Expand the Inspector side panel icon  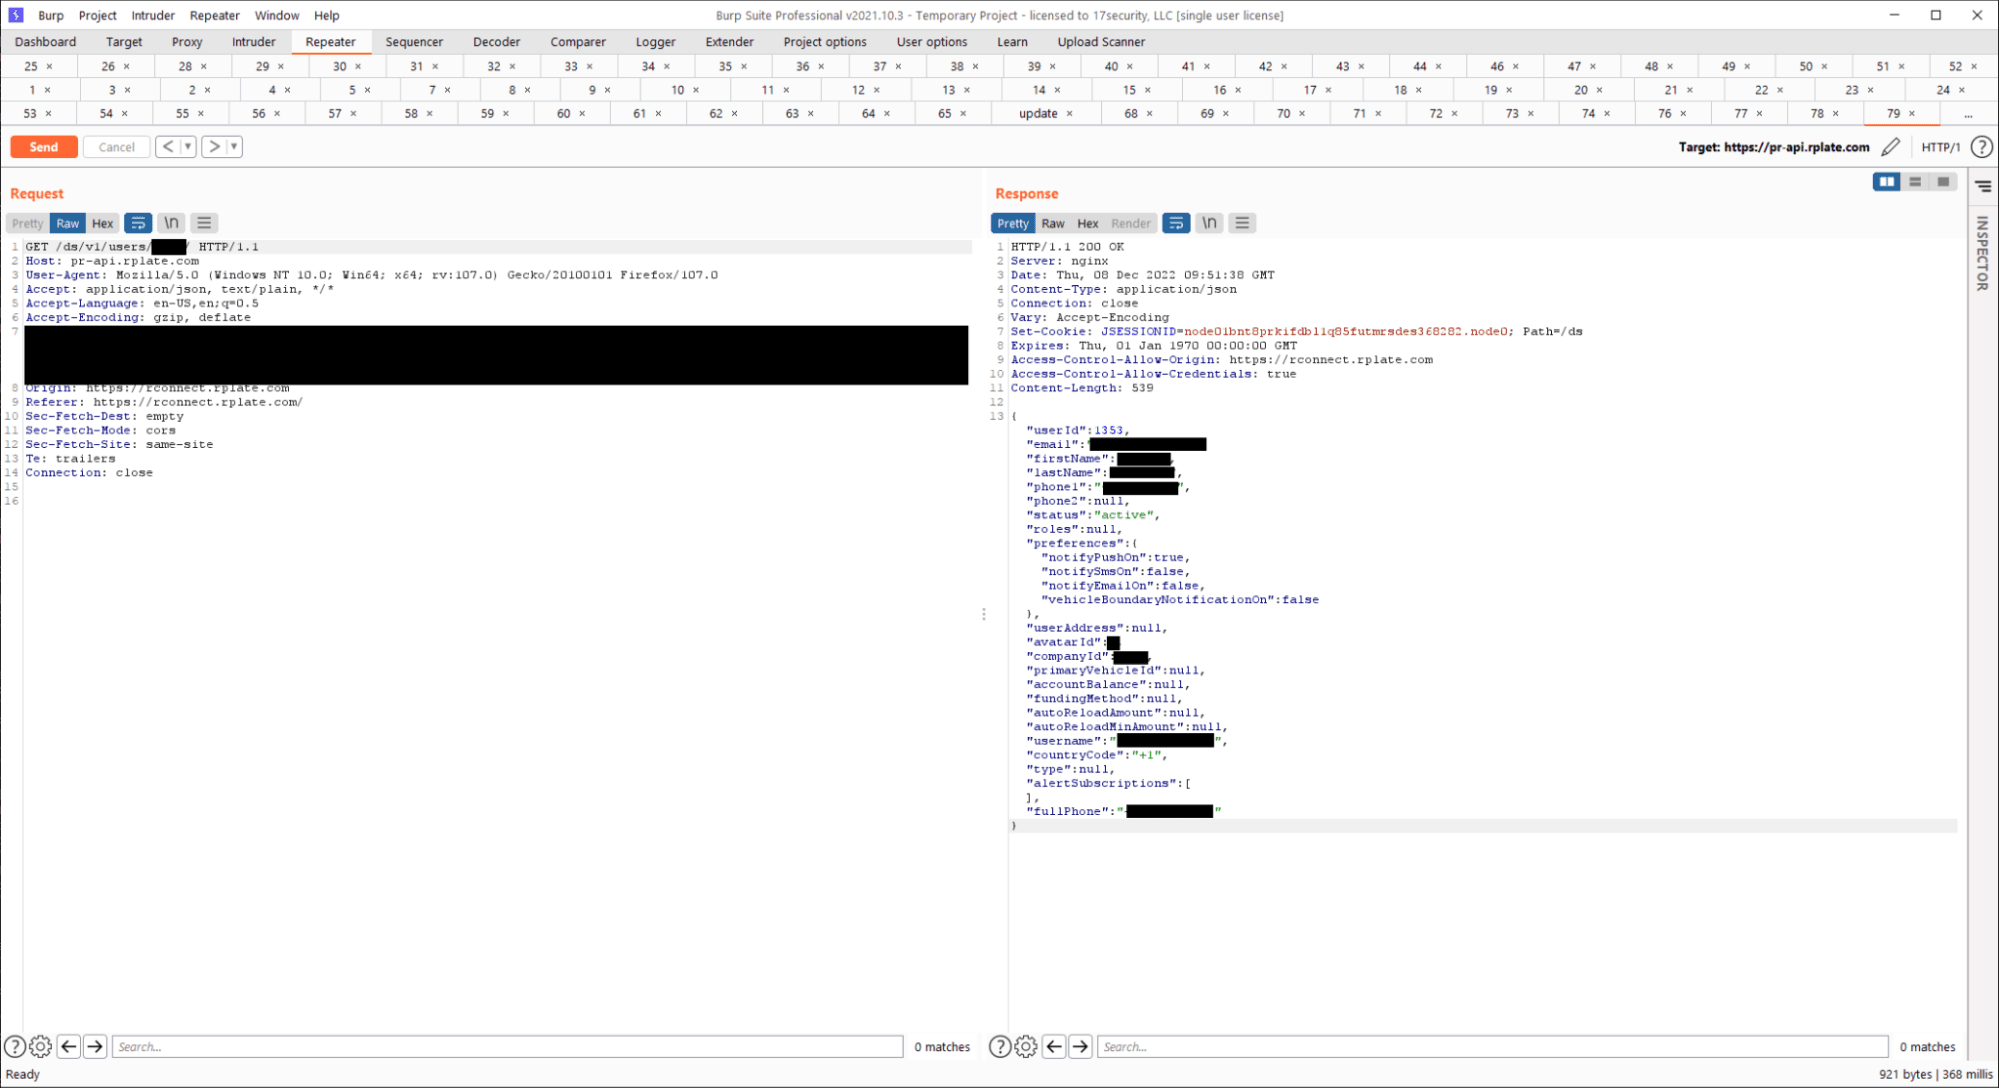pyautogui.click(x=1982, y=187)
